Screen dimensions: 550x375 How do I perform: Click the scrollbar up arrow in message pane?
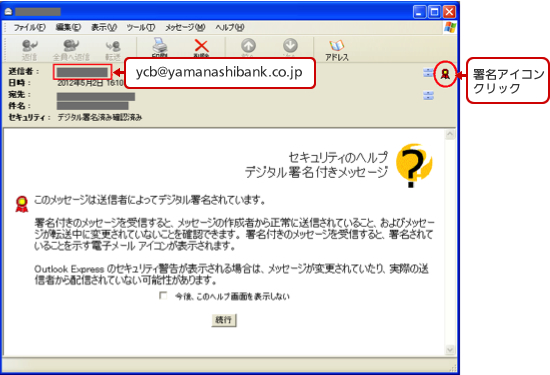pos(450,134)
